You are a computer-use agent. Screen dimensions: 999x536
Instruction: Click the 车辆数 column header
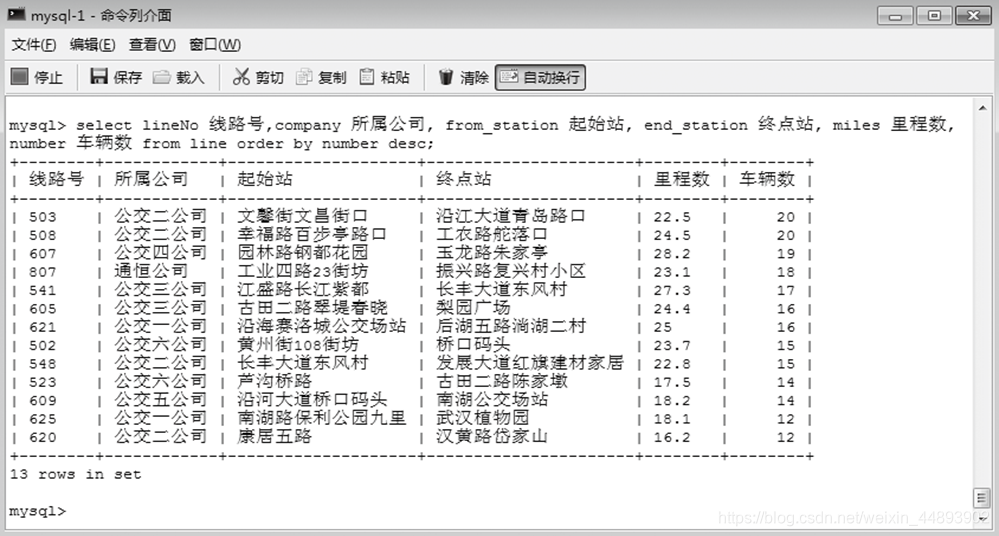(x=767, y=179)
